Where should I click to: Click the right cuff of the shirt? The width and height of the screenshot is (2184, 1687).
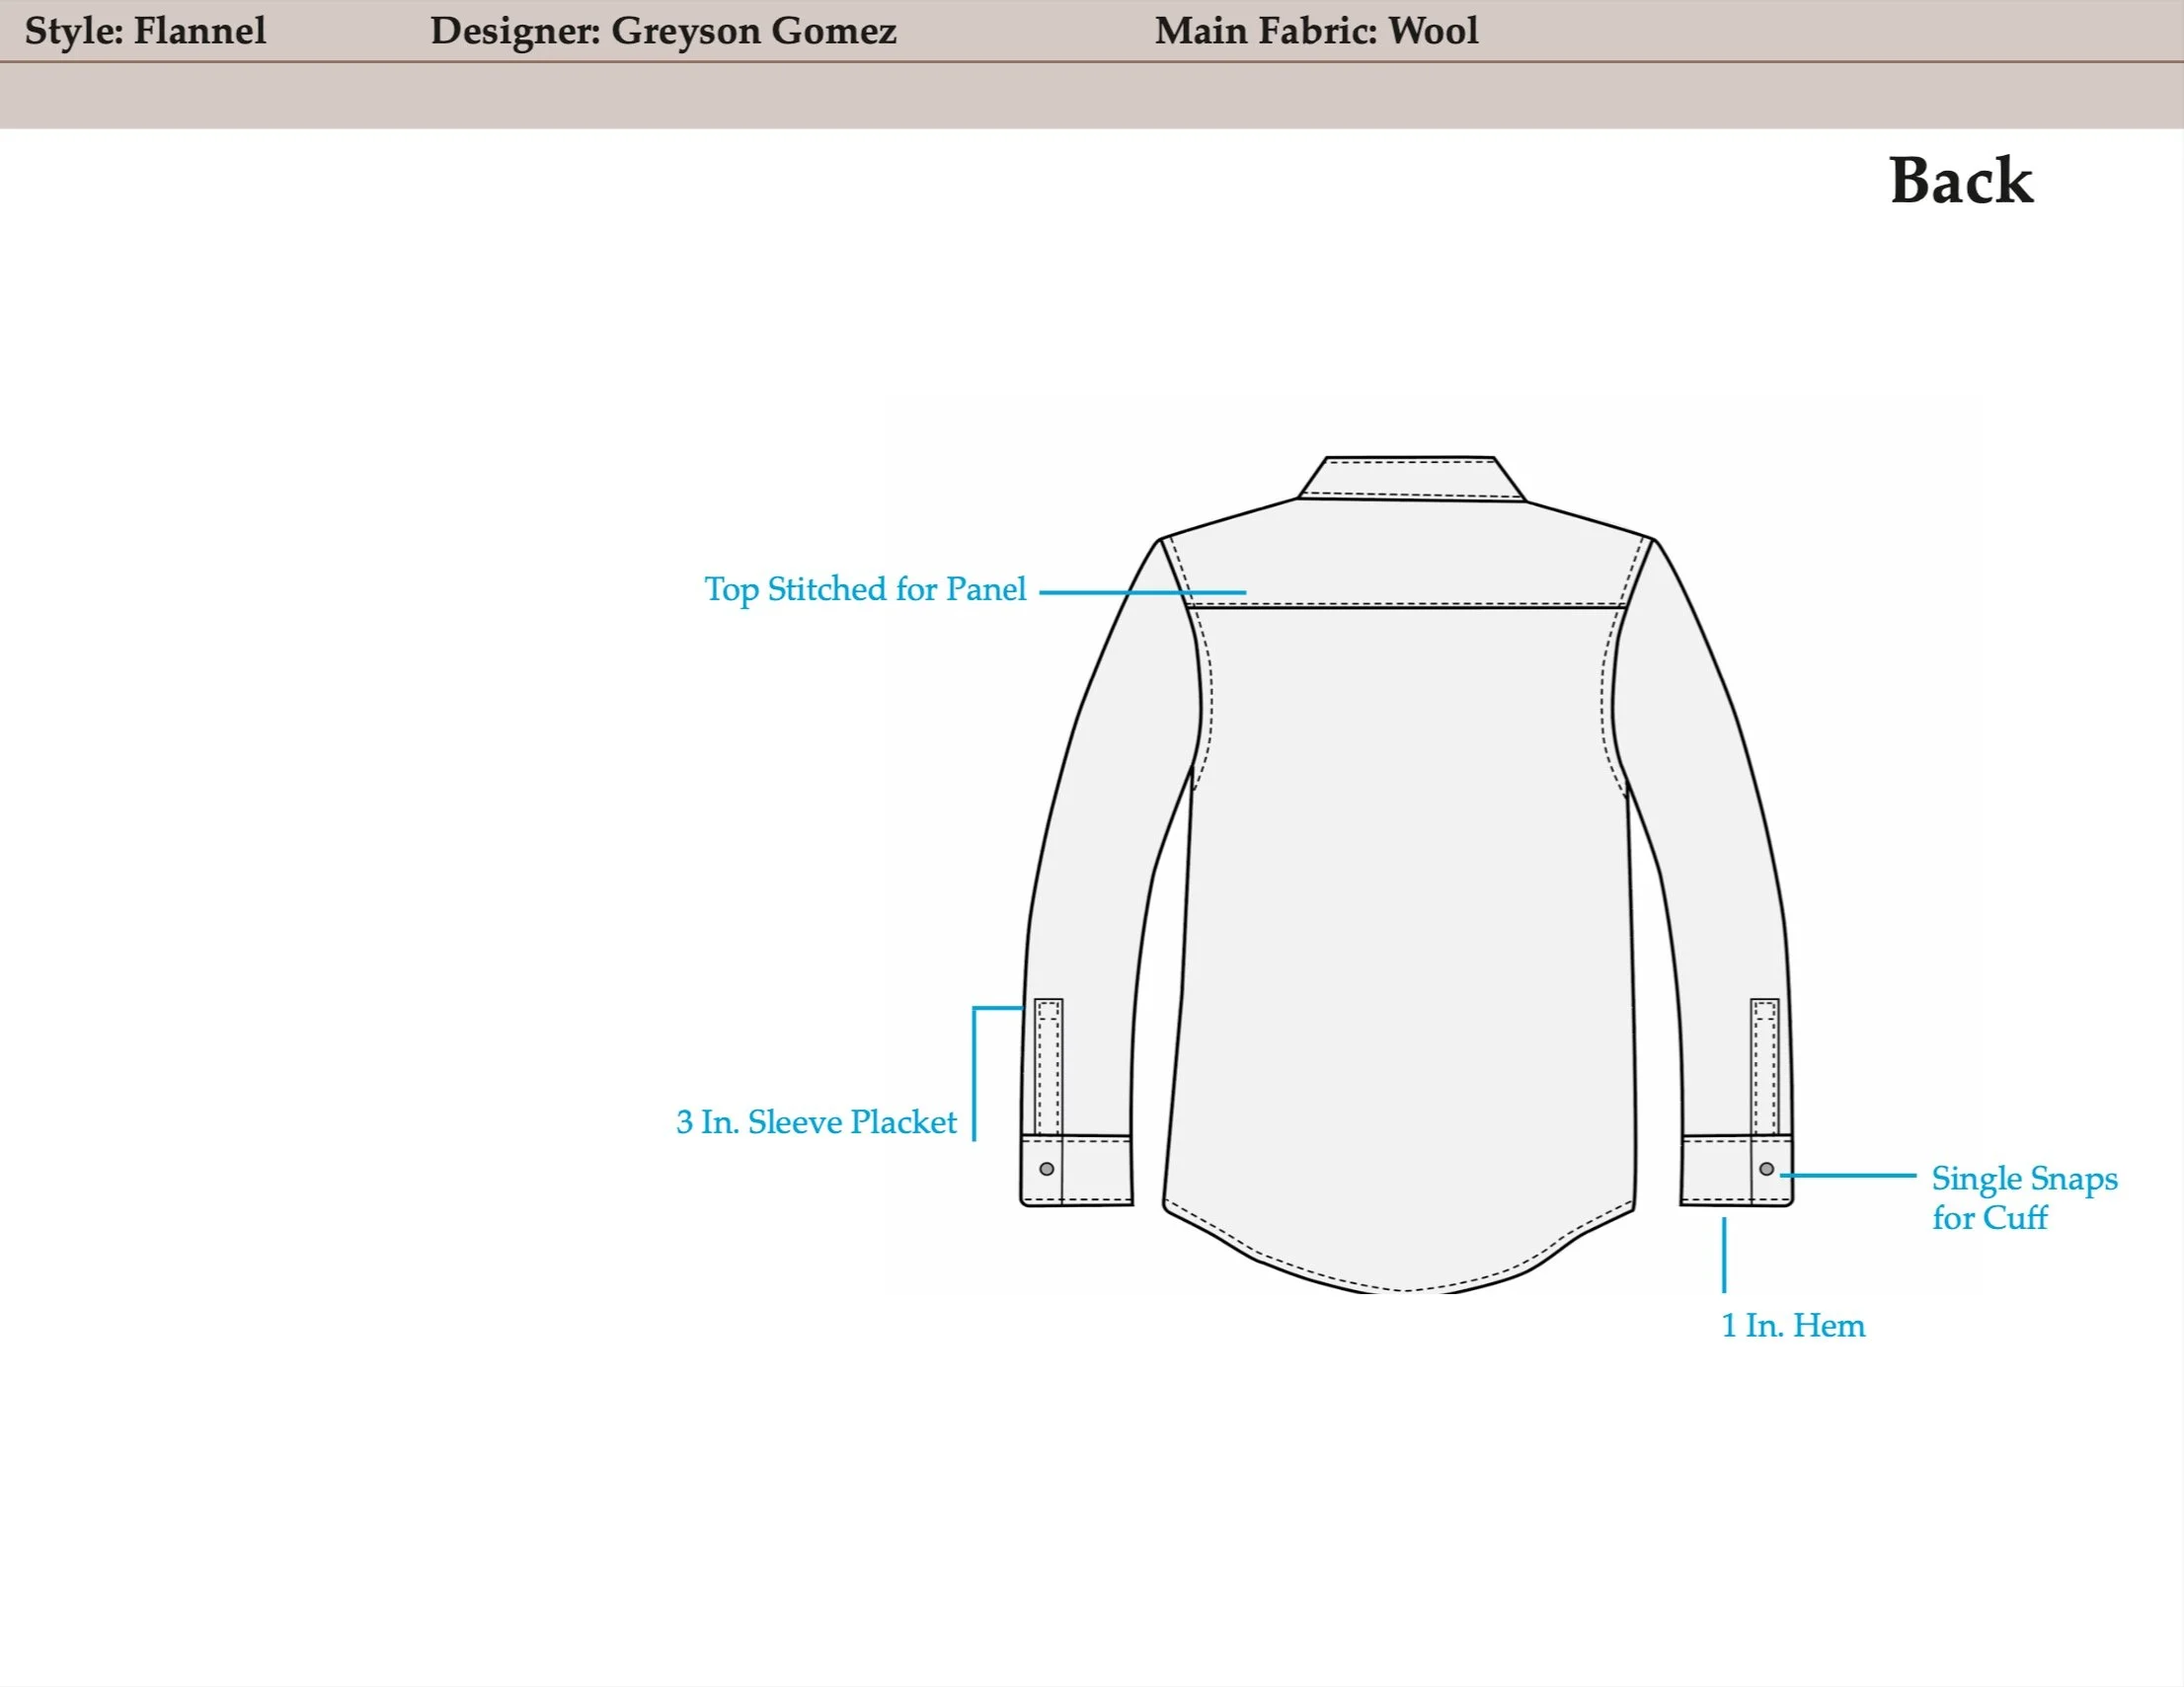pos(1715,1170)
